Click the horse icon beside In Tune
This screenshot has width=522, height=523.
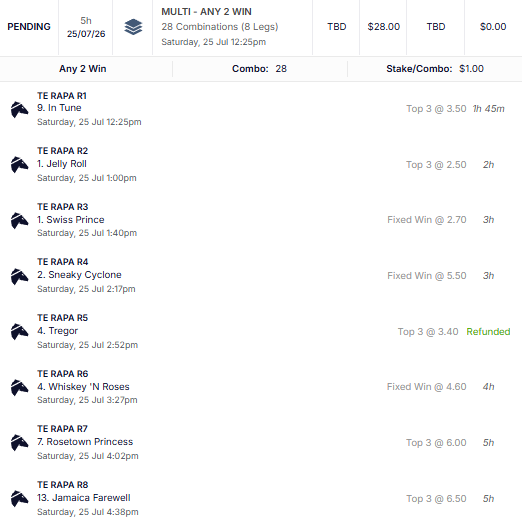tap(19, 110)
